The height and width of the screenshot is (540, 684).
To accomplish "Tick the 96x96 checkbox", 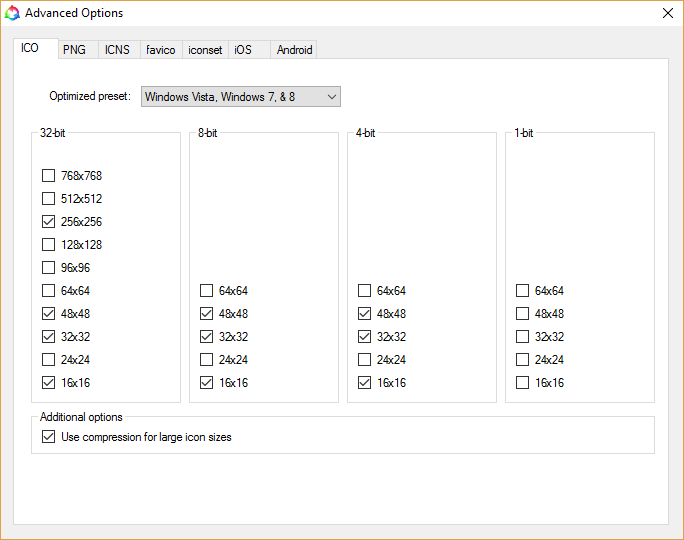I will [x=49, y=268].
